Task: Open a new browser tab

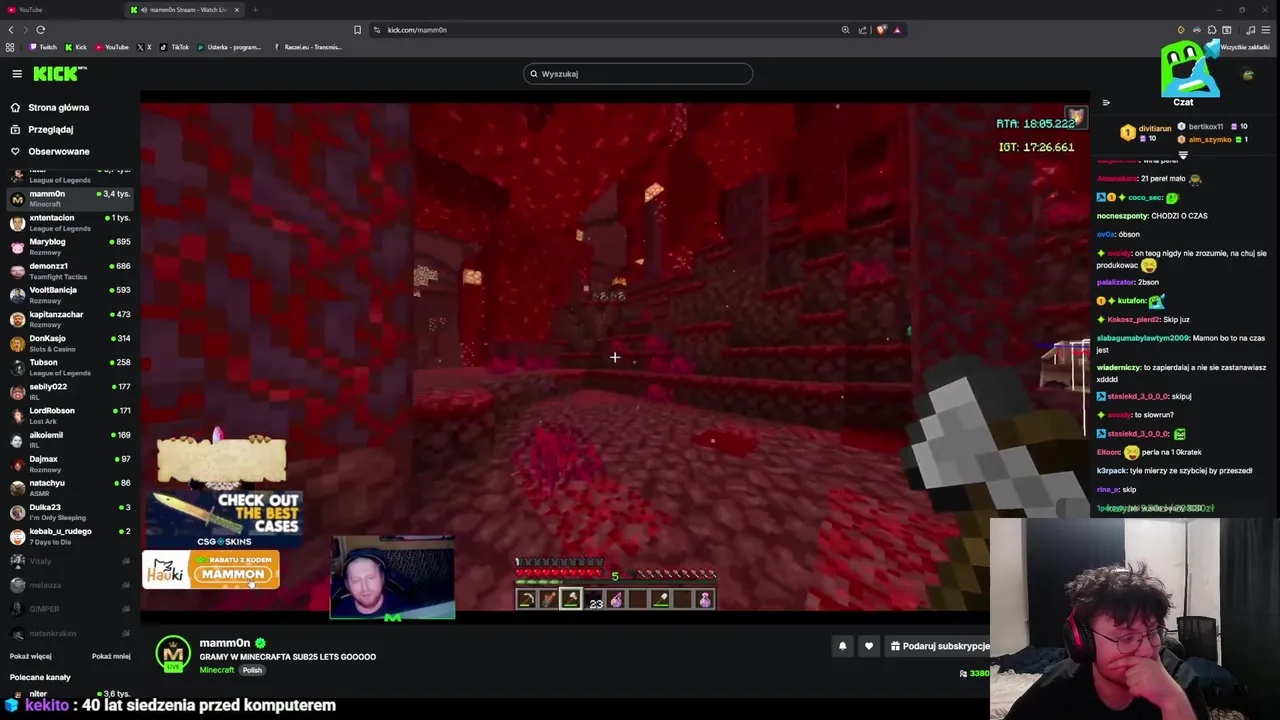Action: coord(255,10)
